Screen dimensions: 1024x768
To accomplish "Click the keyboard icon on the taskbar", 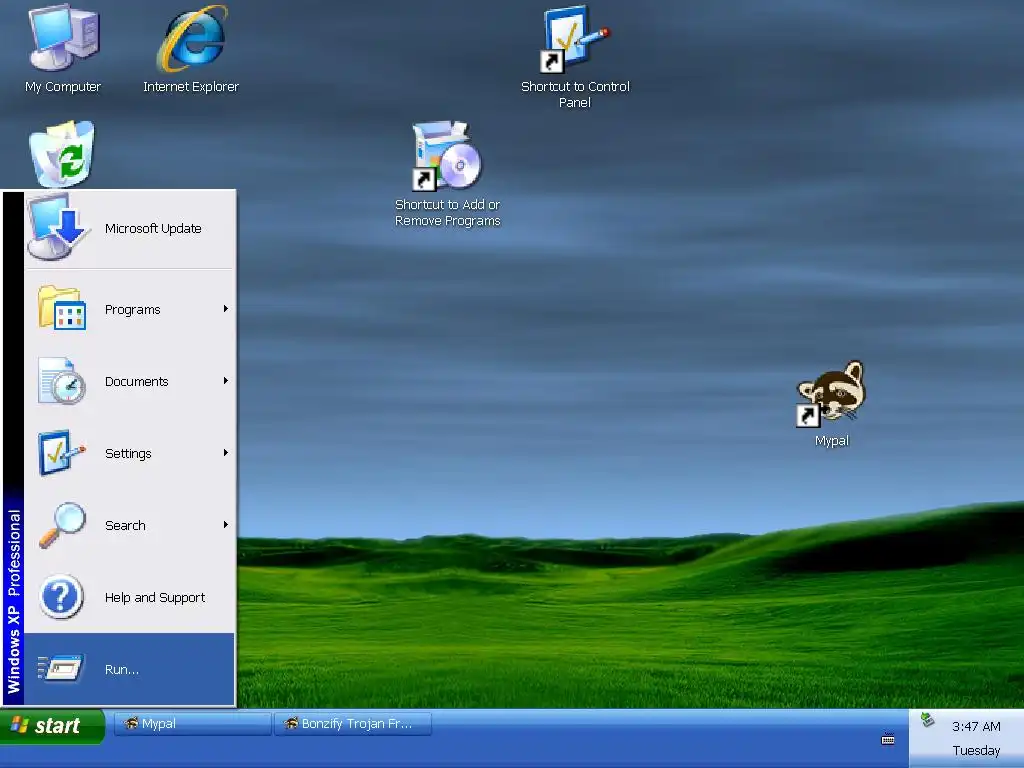I will point(888,739).
